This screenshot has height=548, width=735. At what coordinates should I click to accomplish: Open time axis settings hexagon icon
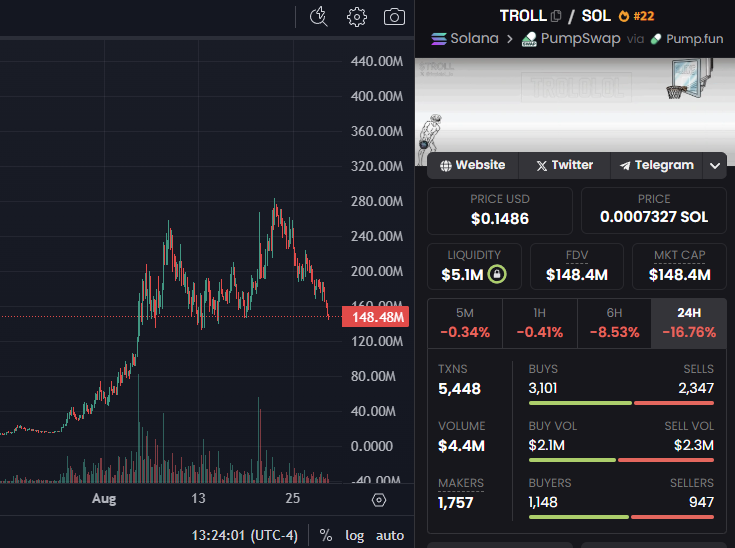[379, 500]
